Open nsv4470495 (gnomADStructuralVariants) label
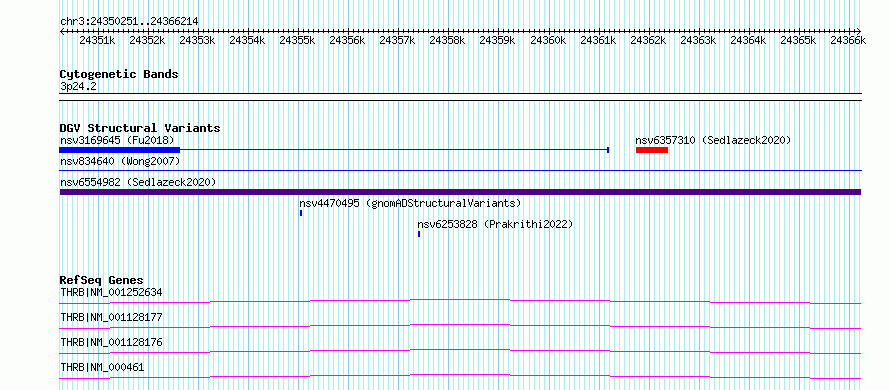Screen dimensions: 890x390 [410, 203]
